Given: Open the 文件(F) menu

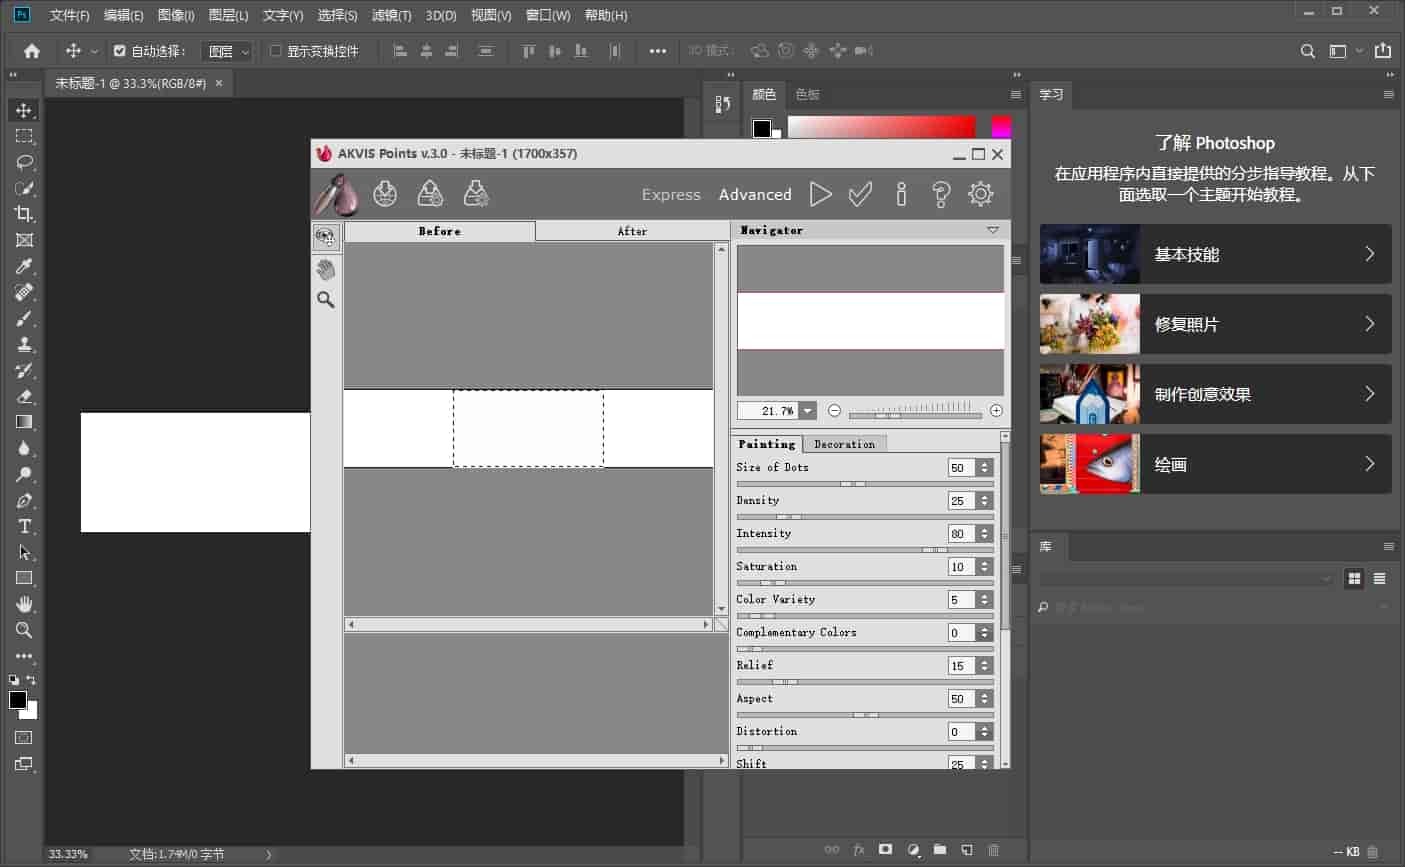Looking at the screenshot, I should pos(69,15).
